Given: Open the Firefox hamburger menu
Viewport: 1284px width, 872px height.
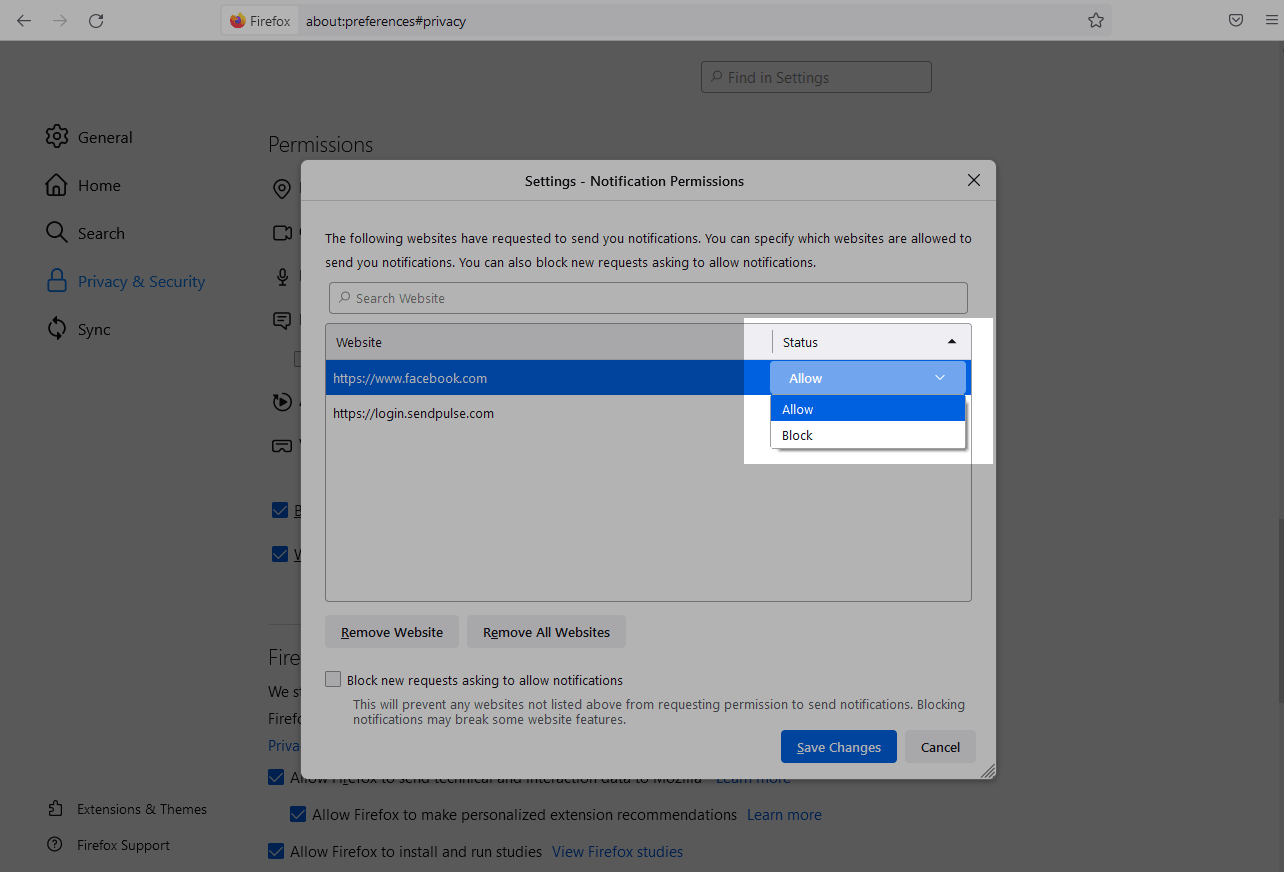Looking at the screenshot, I should 1271,20.
